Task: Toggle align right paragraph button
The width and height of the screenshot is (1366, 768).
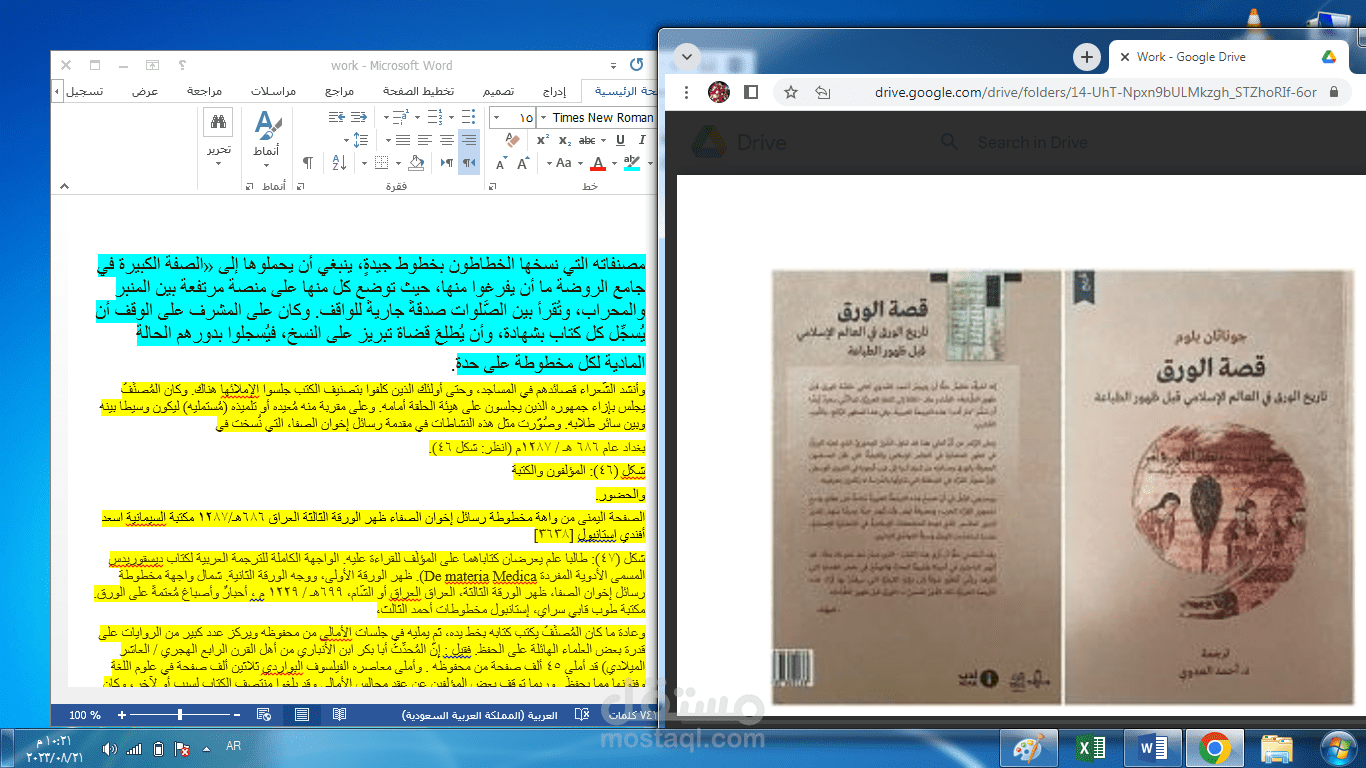Action: click(469, 140)
